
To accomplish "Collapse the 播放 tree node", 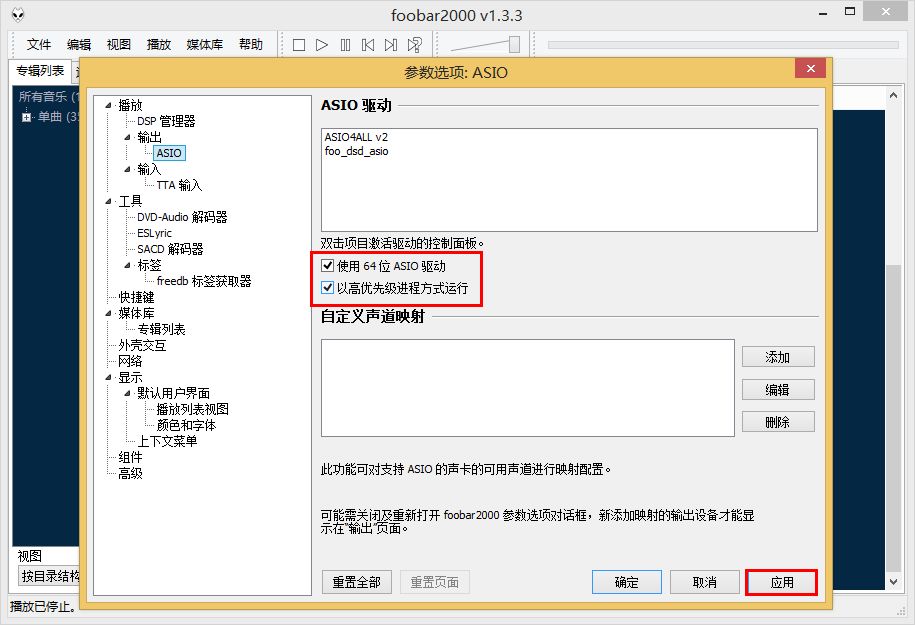I will (x=109, y=106).
